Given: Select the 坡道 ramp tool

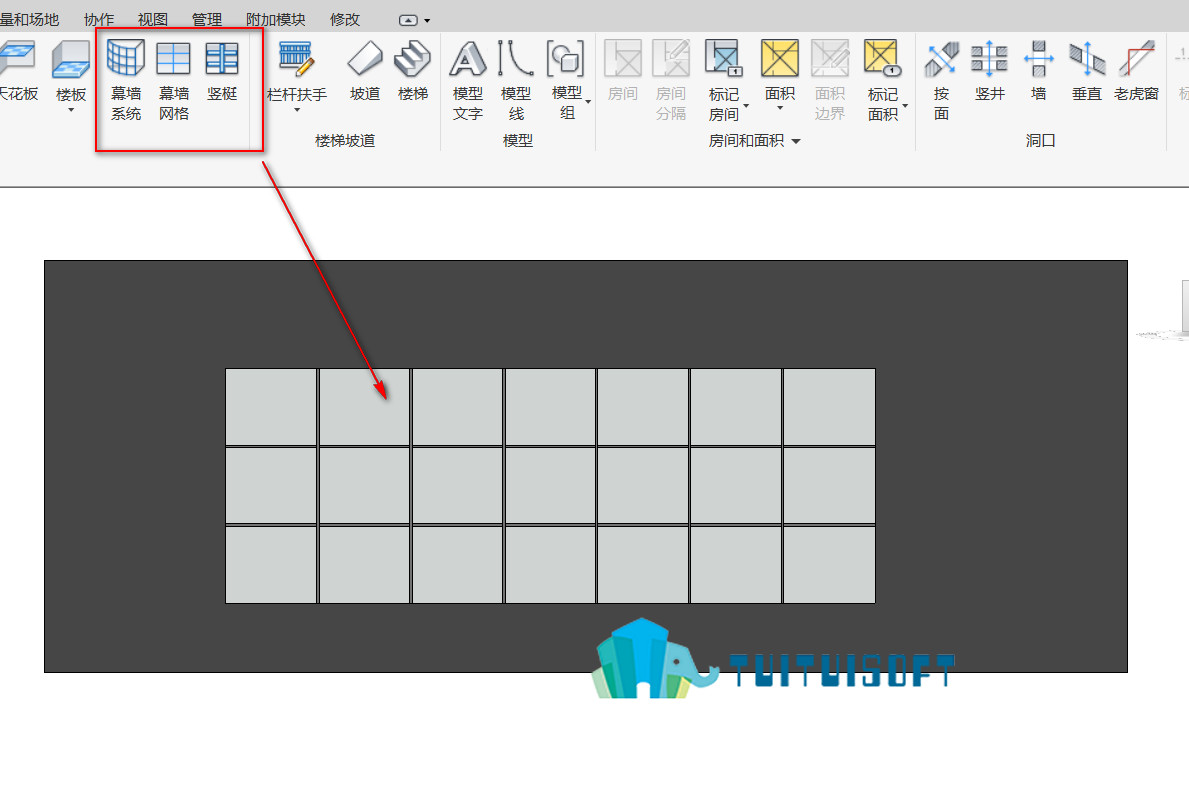Looking at the screenshot, I should (365, 71).
